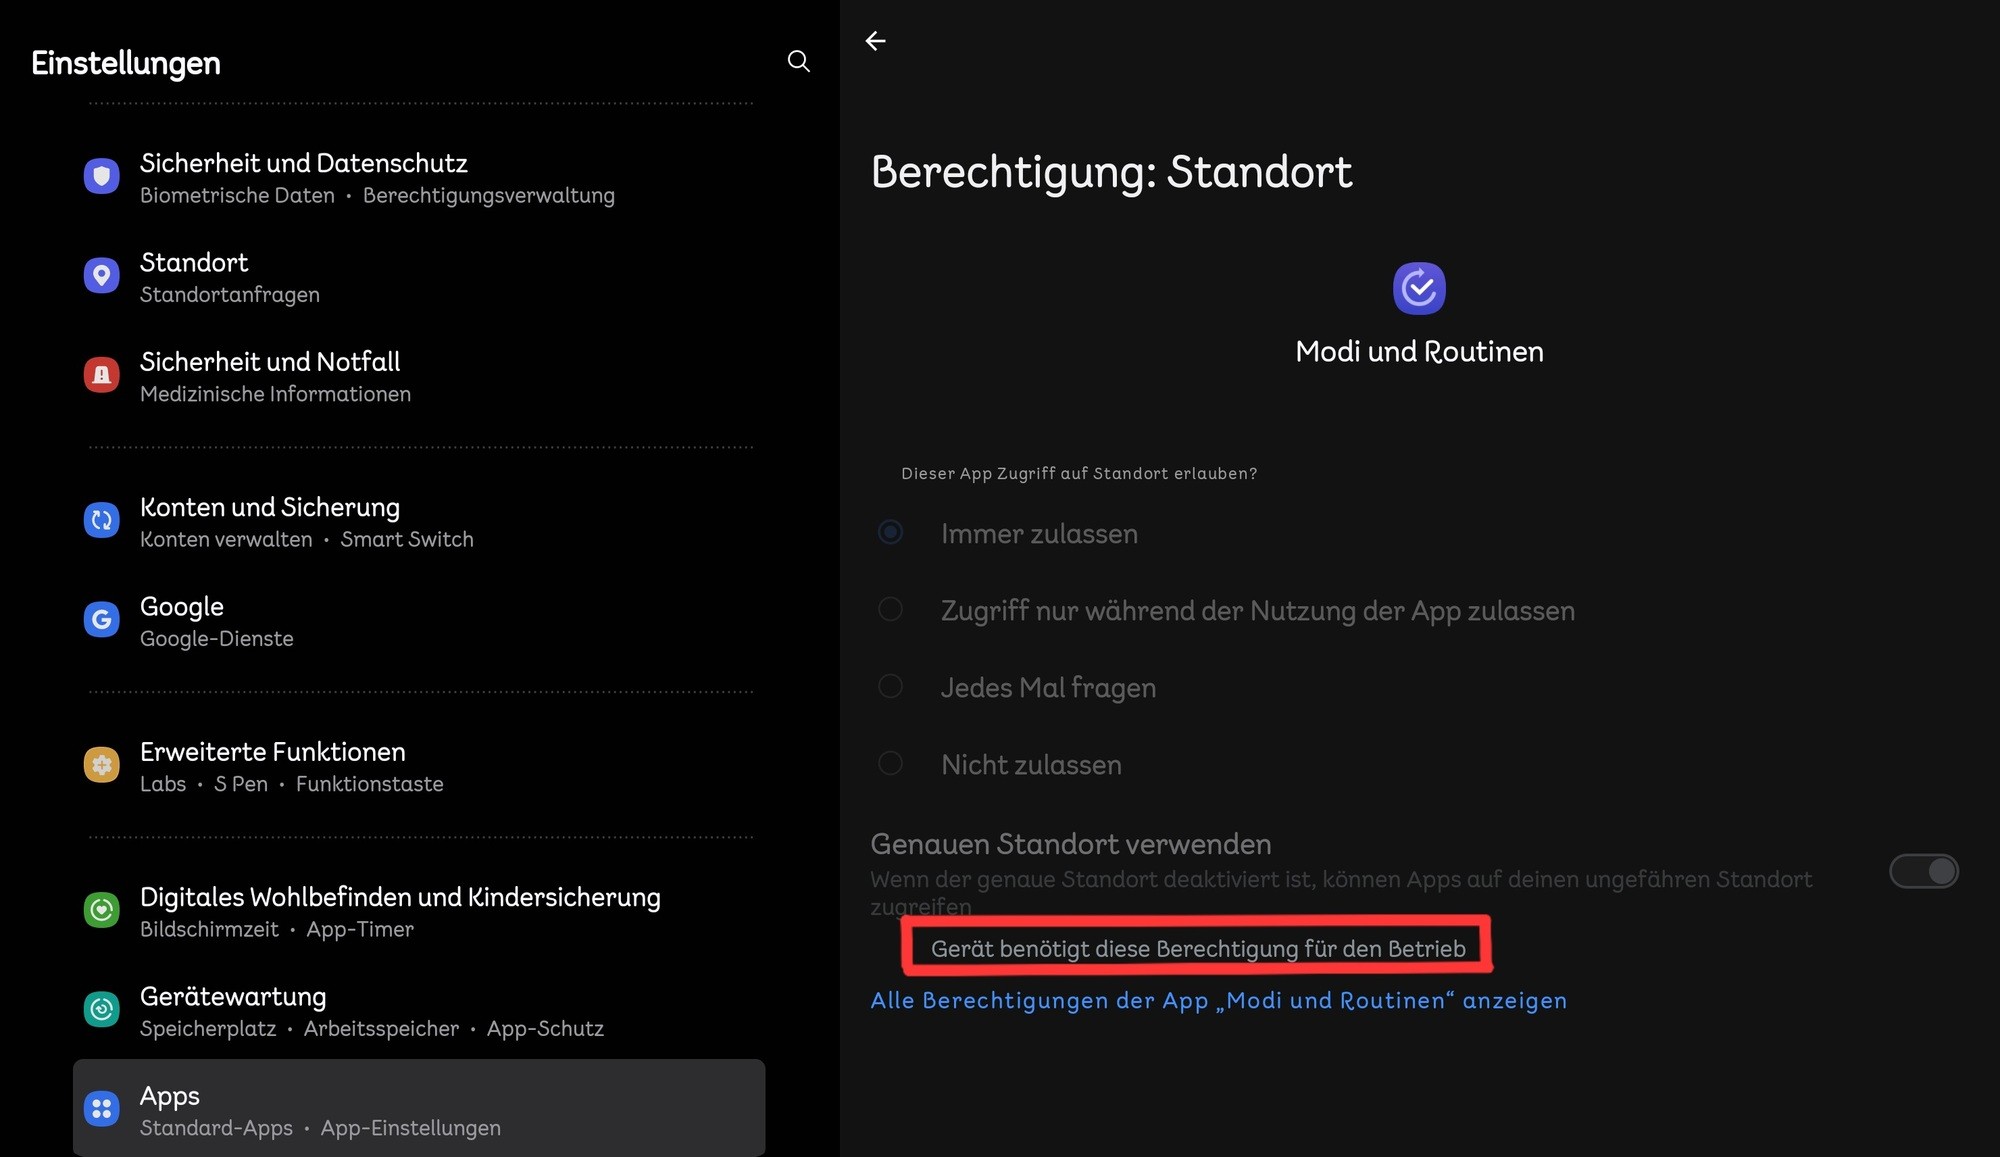Click the Modi und Routinen app icon
This screenshot has height=1157, width=2000.
[1418, 289]
